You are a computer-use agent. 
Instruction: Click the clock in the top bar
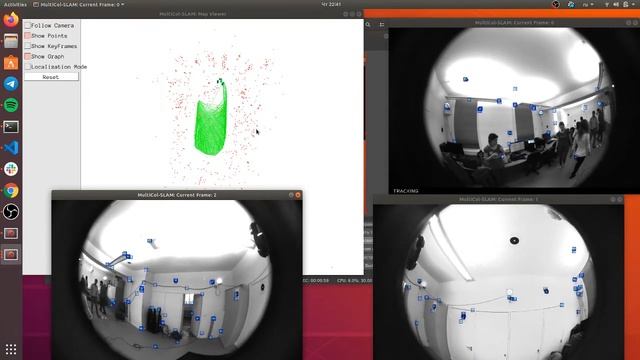pyautogui.click(x=331, y=4)
